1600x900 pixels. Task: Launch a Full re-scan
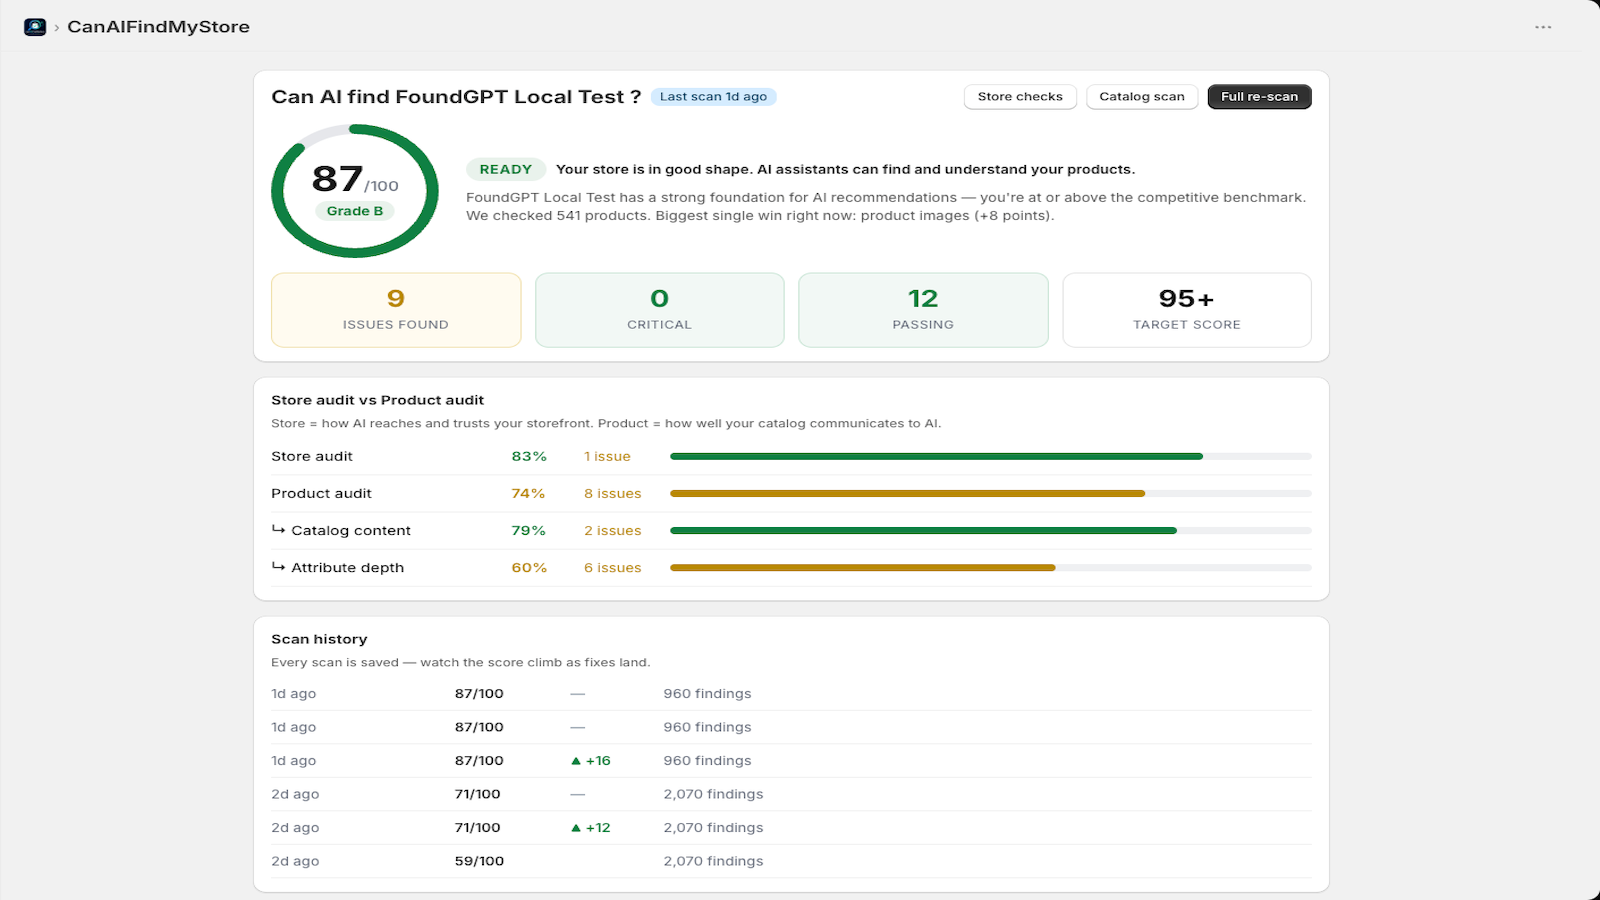coord(1259,97)
